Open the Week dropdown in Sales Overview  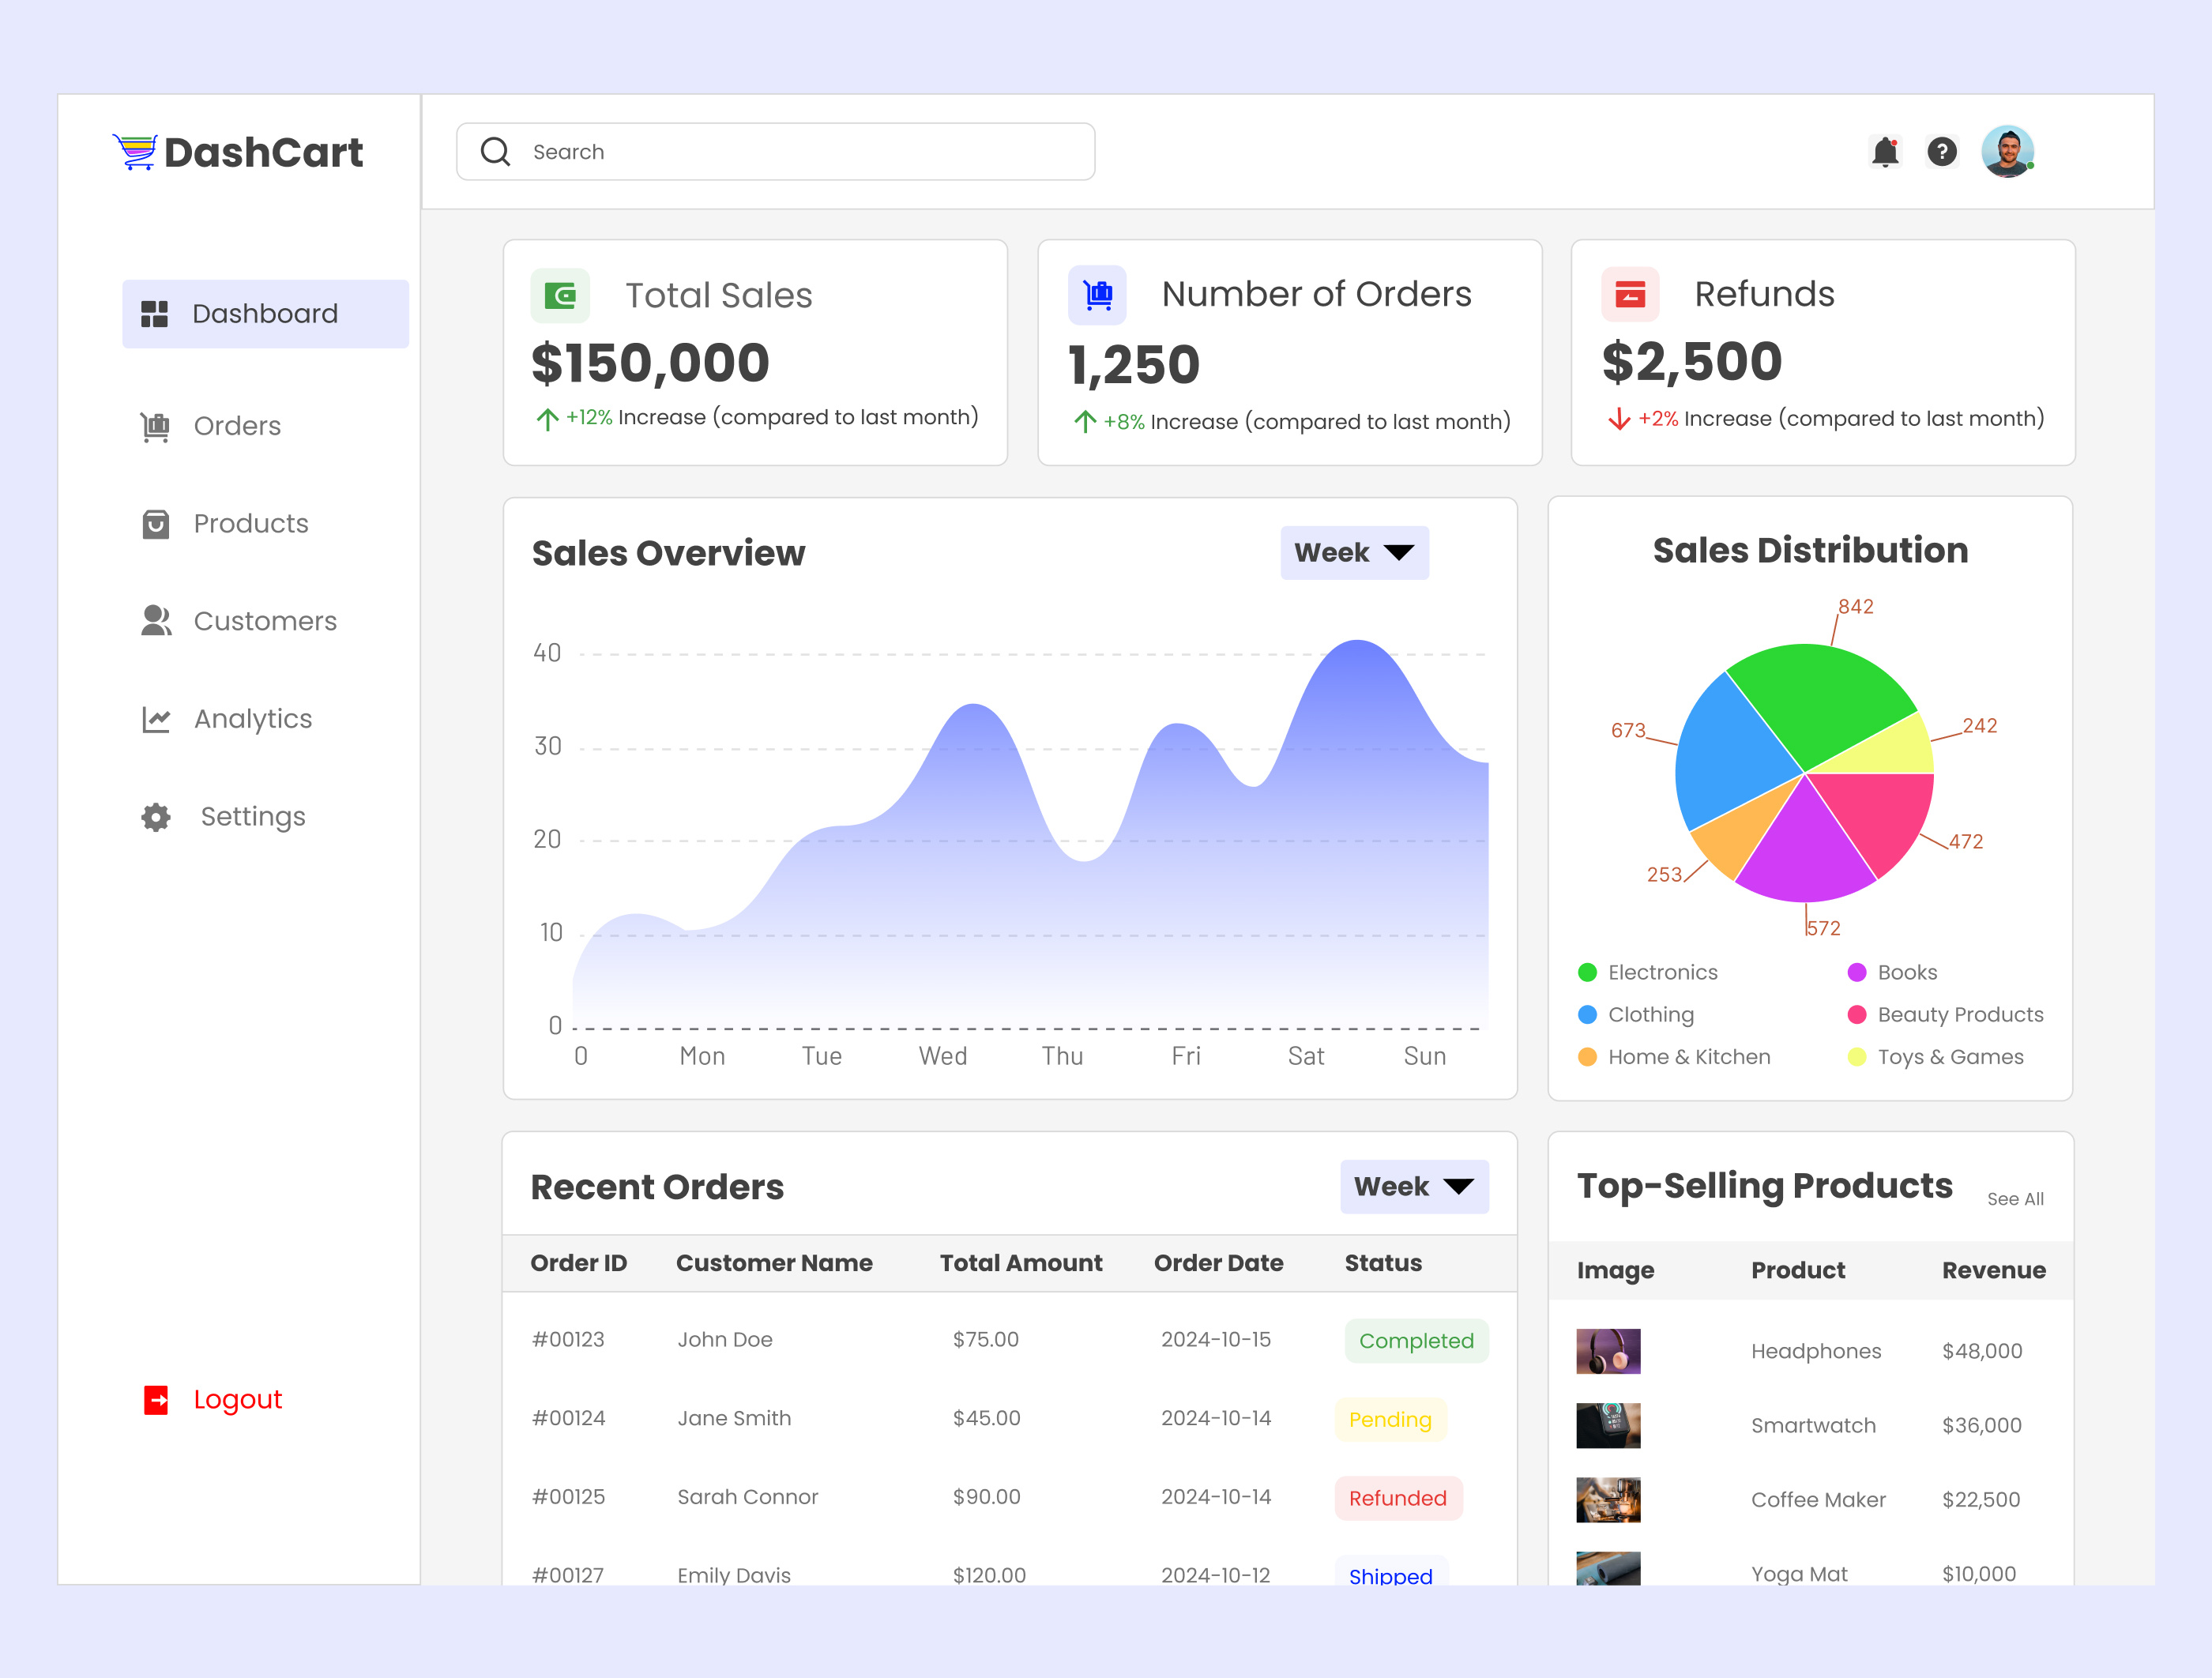[x=1354, y=552]
